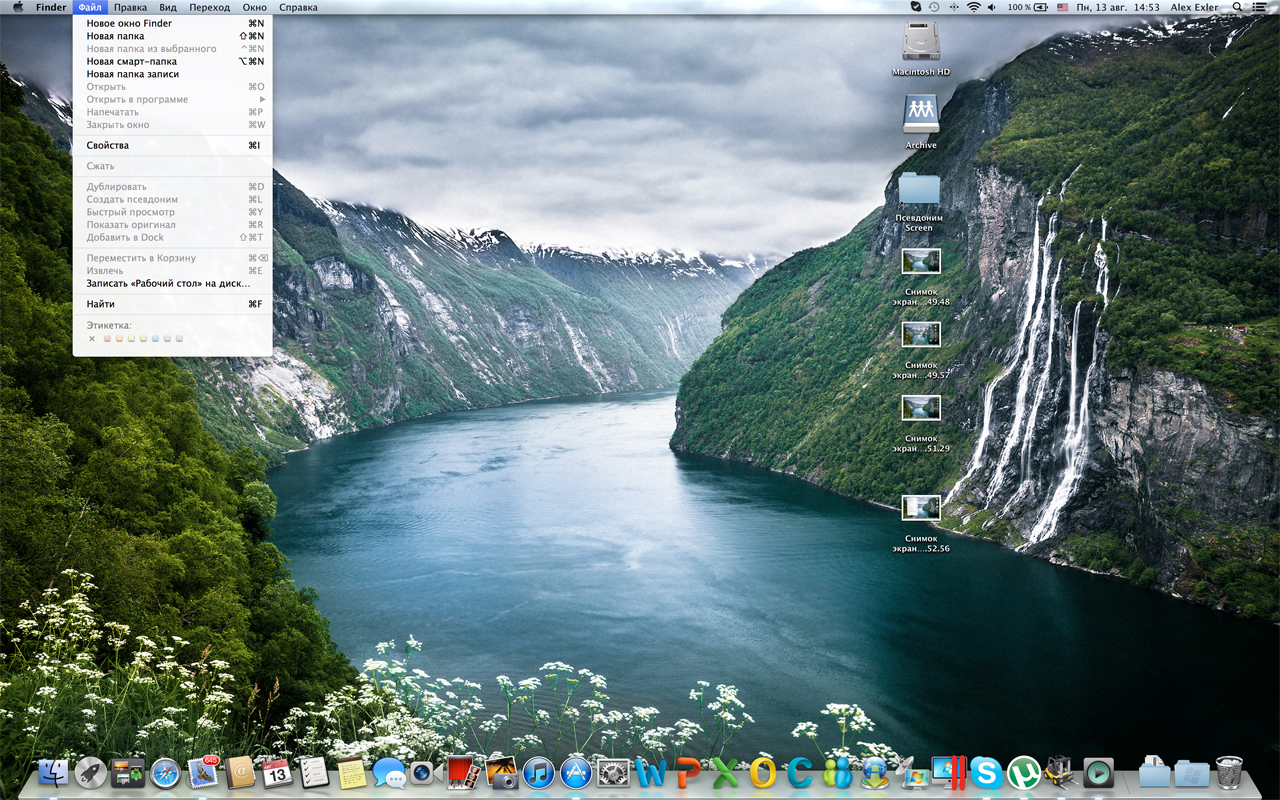Click "Свойства" in the Файл menu
The height and width of the screenshot is (800, 1280).
107,146
